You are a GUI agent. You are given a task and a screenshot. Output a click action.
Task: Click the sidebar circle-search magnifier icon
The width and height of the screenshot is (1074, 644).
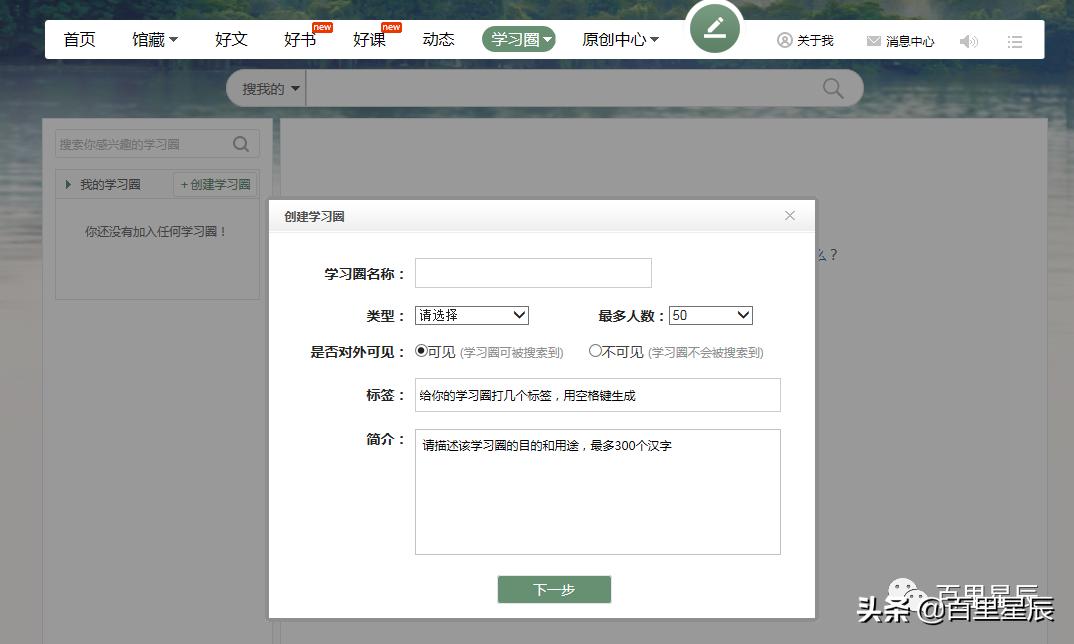241,144
